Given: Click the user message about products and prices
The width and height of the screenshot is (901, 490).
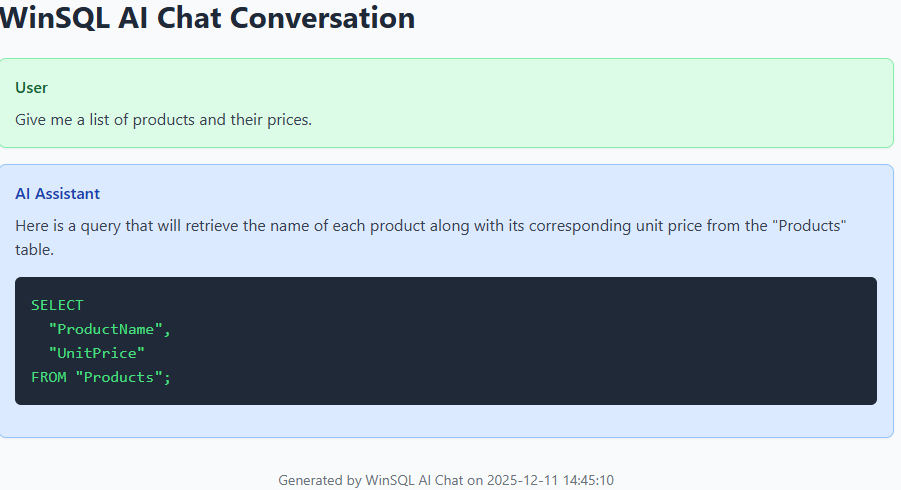Looking at the screenshot, I should tap(163, 120).
